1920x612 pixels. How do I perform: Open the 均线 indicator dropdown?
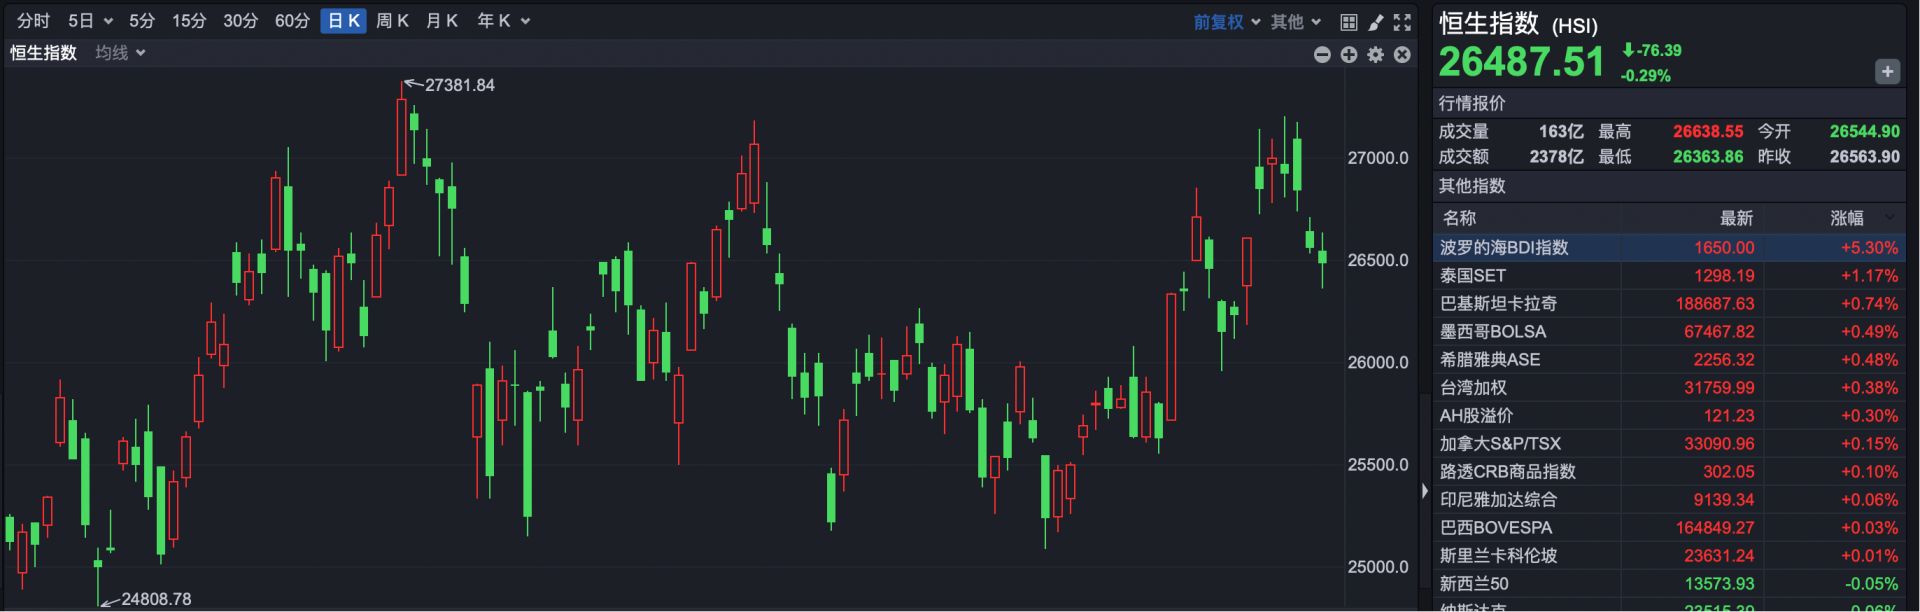pyautogui.click(x=121, y=53)
